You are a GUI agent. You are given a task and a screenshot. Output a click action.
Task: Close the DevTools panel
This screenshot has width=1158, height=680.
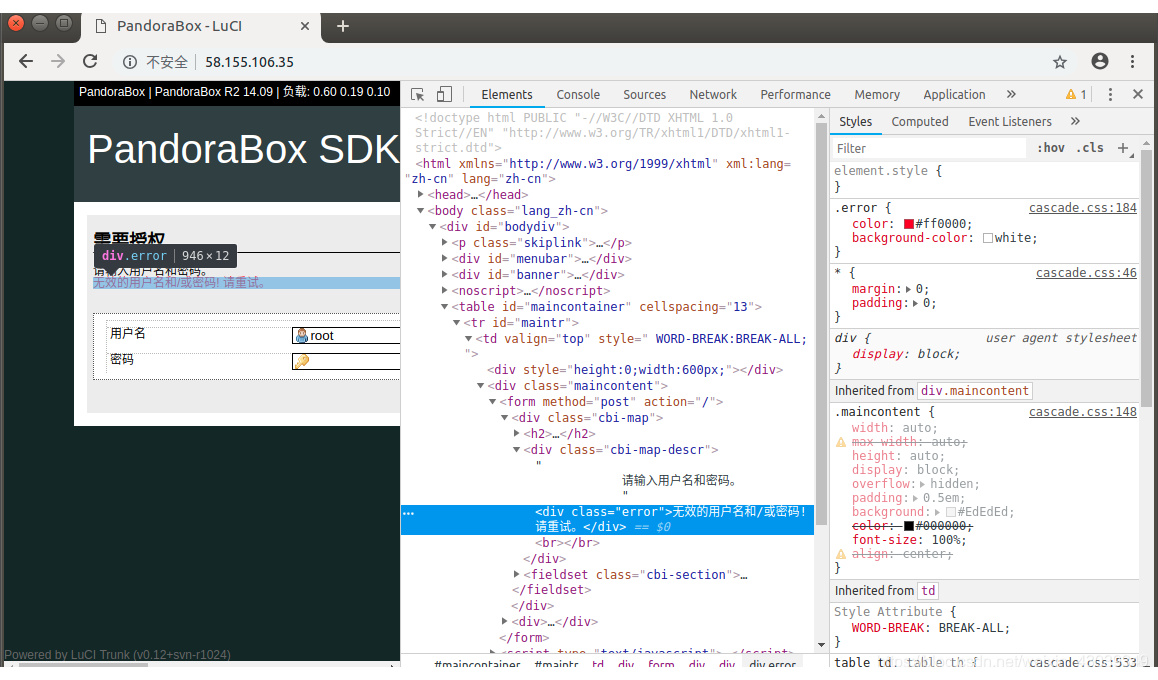pyautogui.click(x=1138, y=95)
